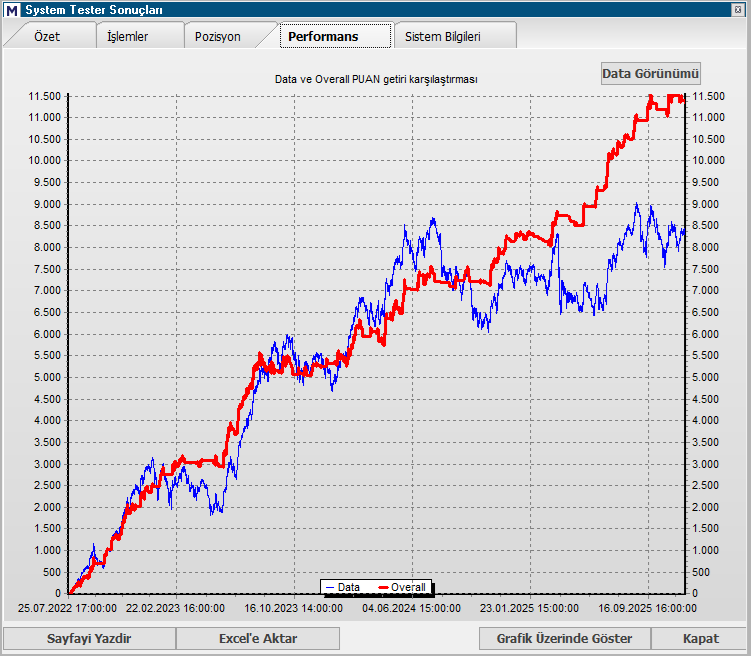Image resolution: width=751 pixels, height=656 pixels.
Task: Click the left axis value 2.000
Action: click(47, 507)
